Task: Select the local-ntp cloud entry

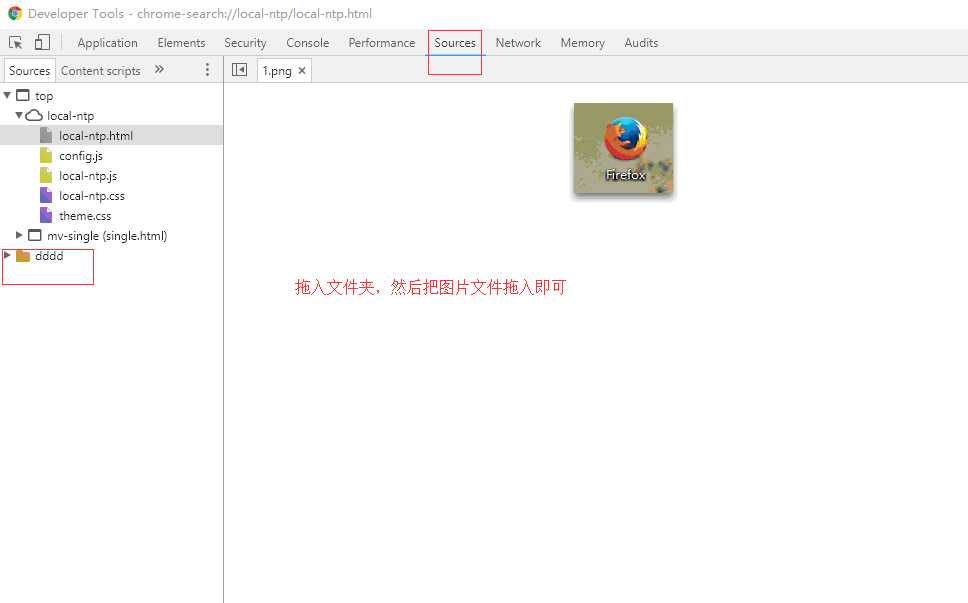Action: pos(111,115)
